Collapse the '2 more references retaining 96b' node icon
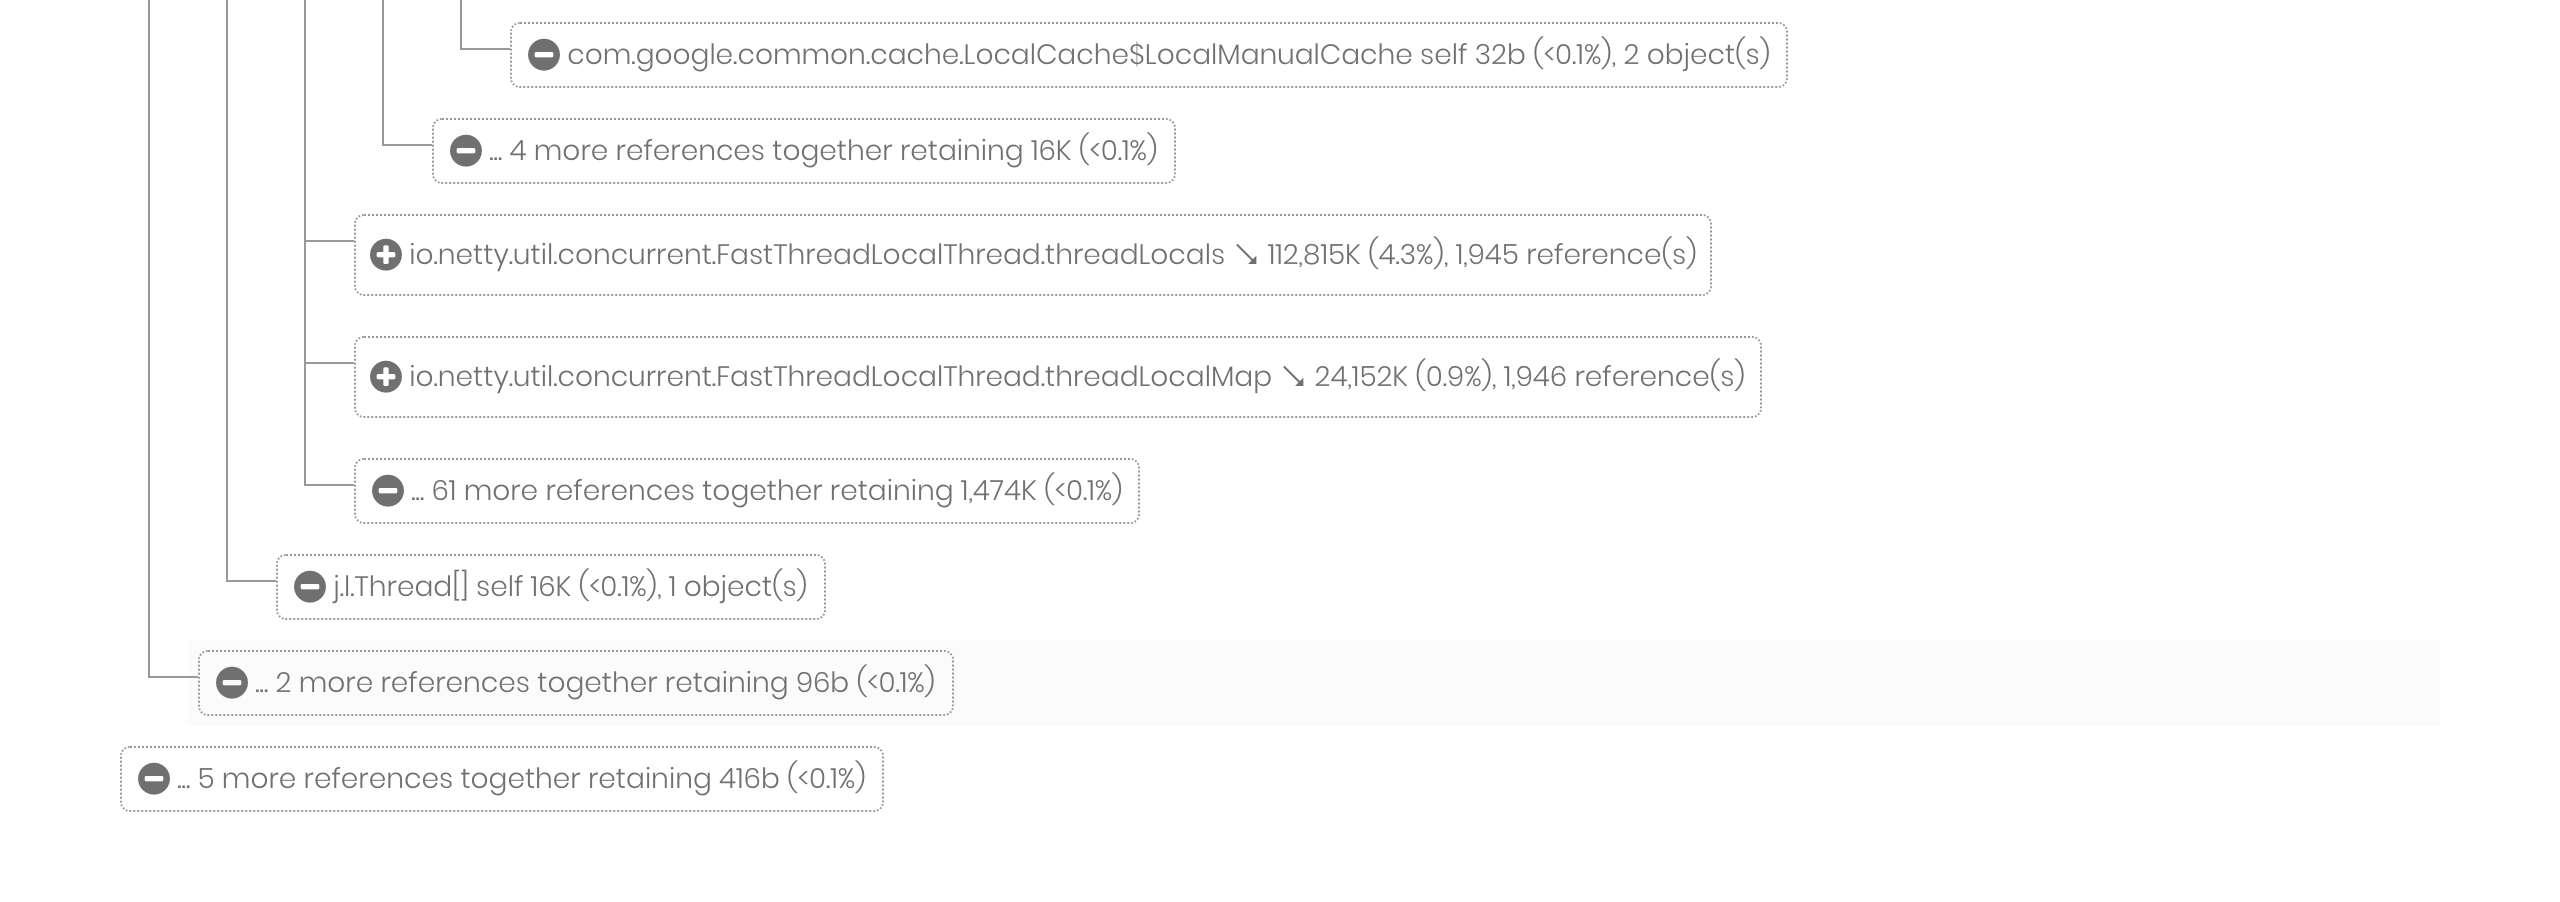This screenshot has height=902, width=2560. click(232, 683)
